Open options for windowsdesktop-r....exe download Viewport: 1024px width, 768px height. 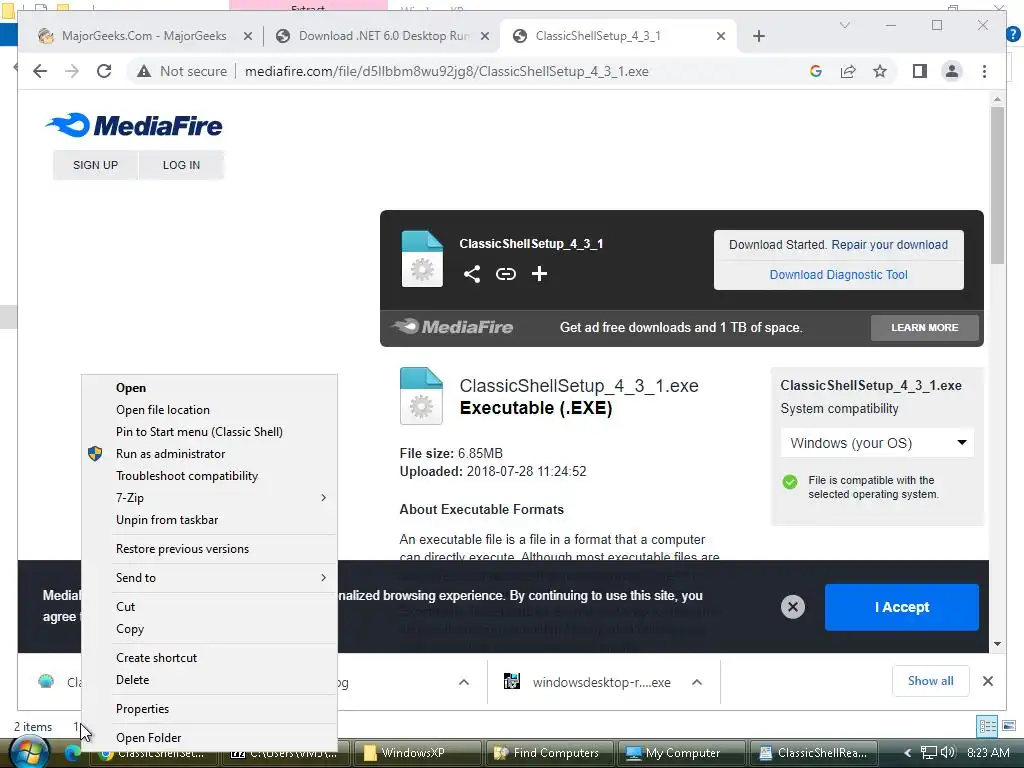[697, 682]
